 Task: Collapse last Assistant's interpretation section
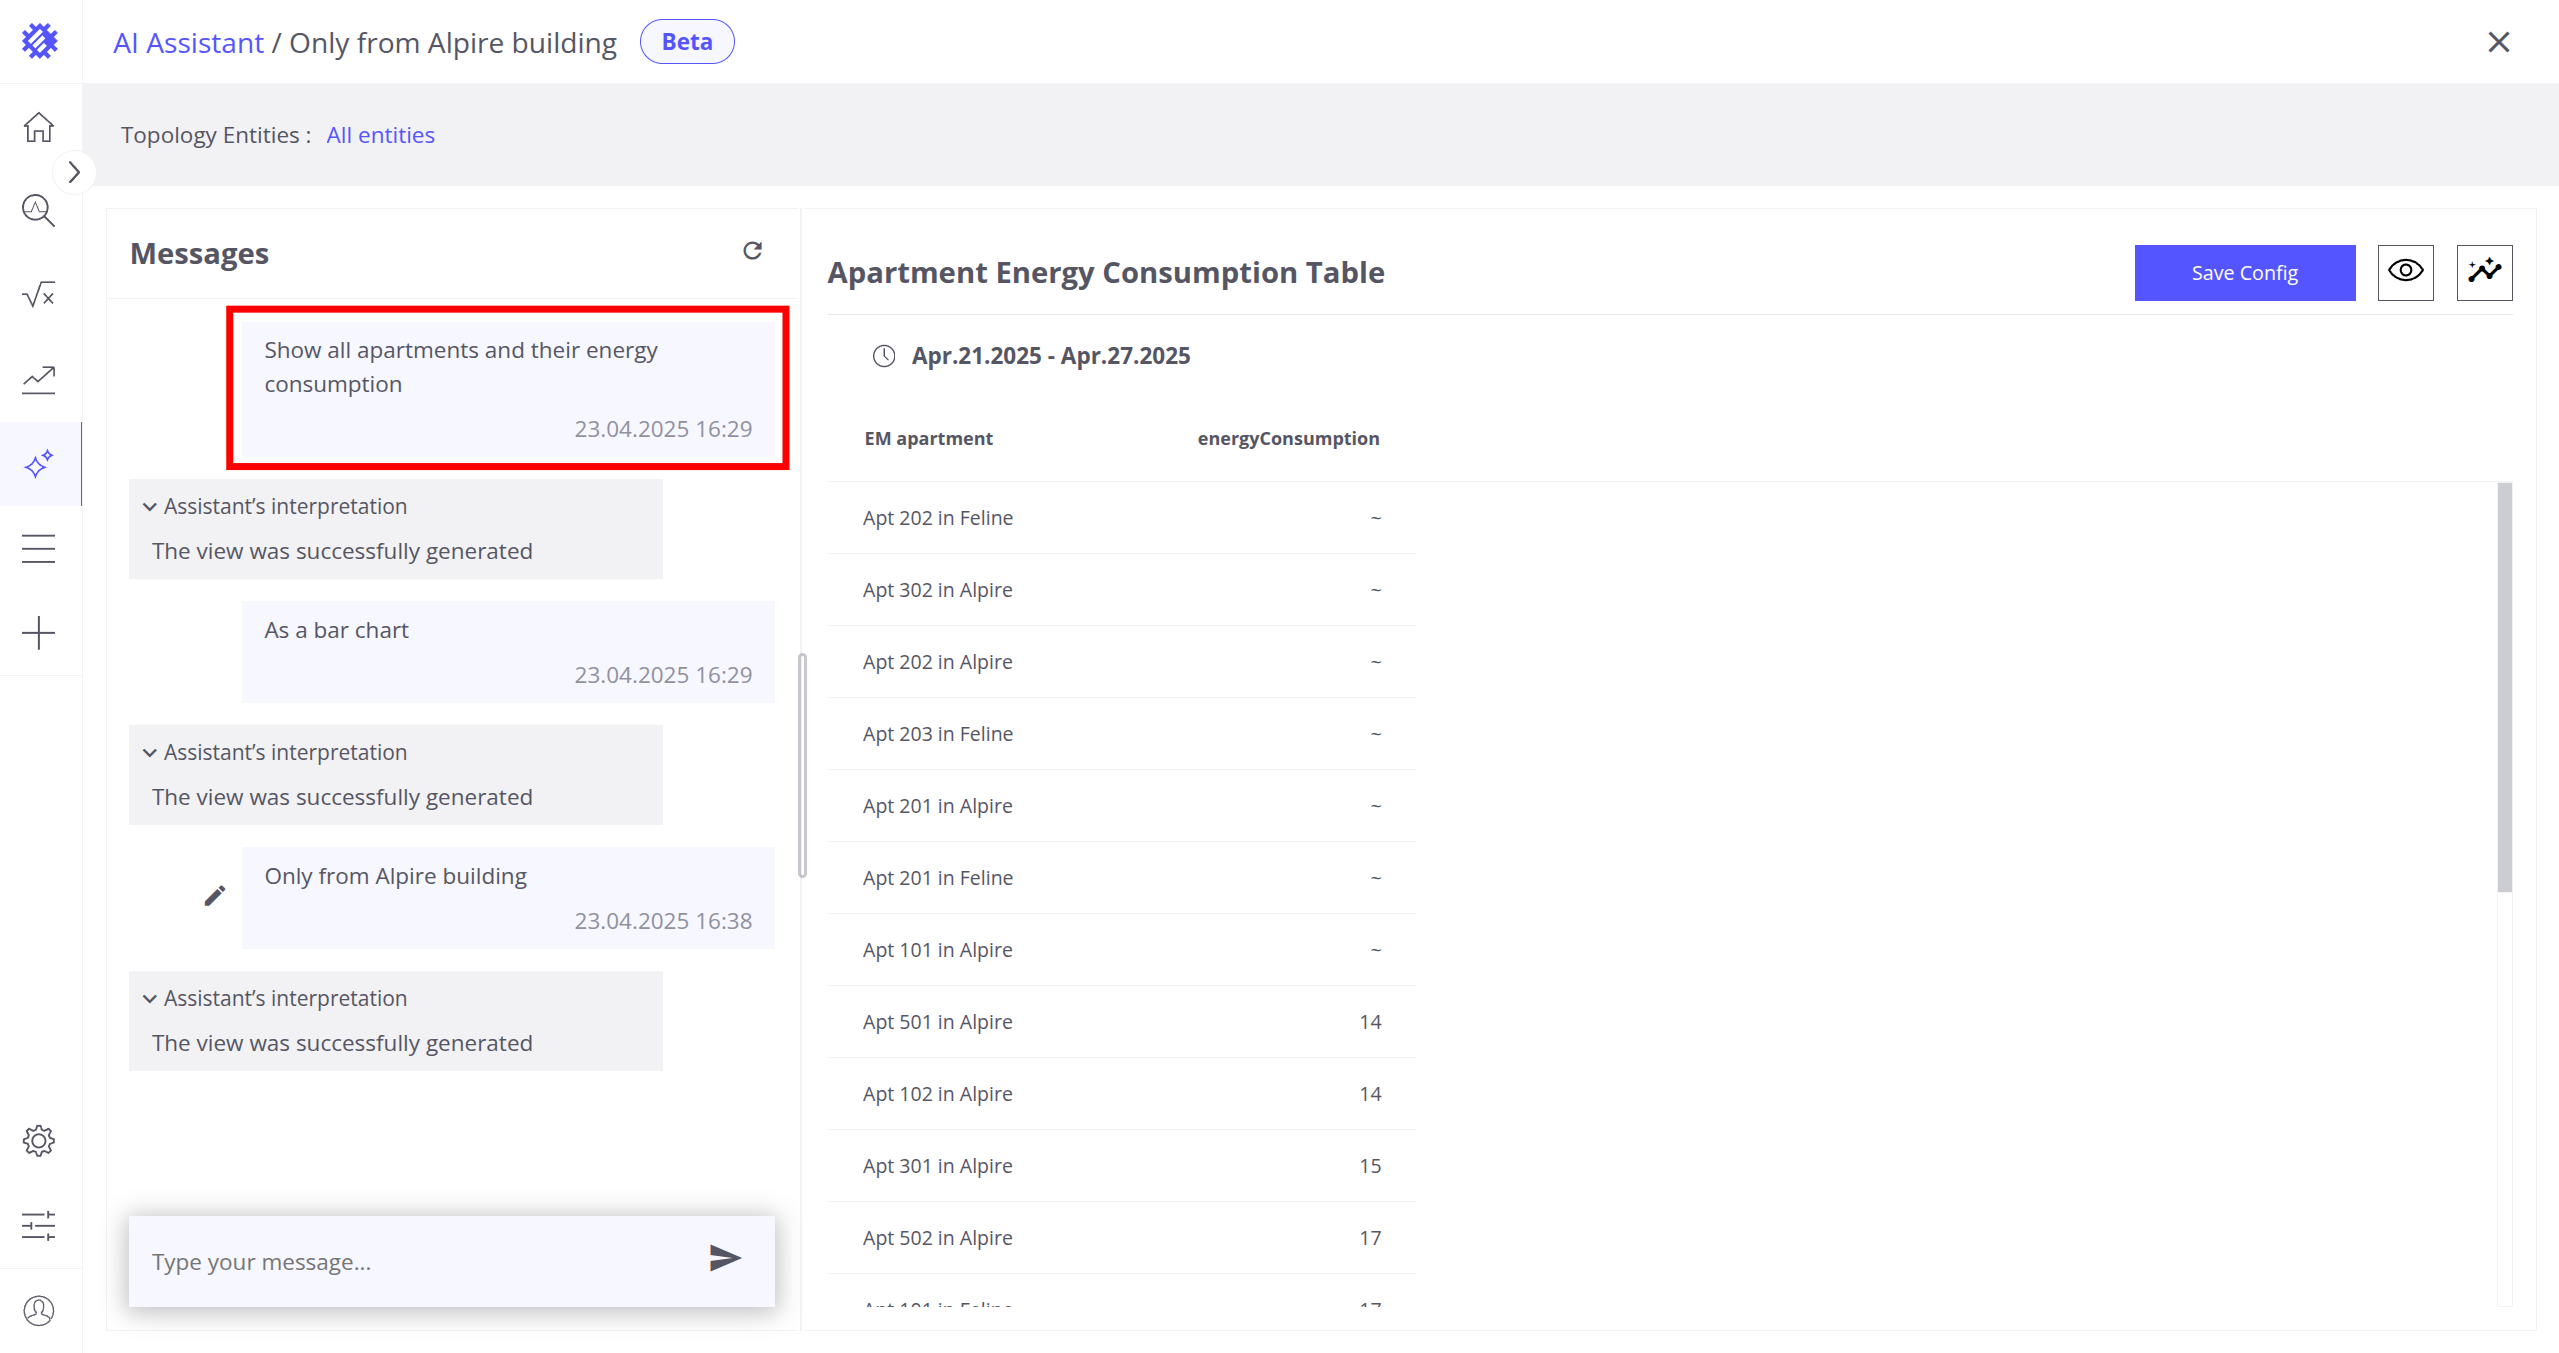pyautogui.click(x=150, y=999)
